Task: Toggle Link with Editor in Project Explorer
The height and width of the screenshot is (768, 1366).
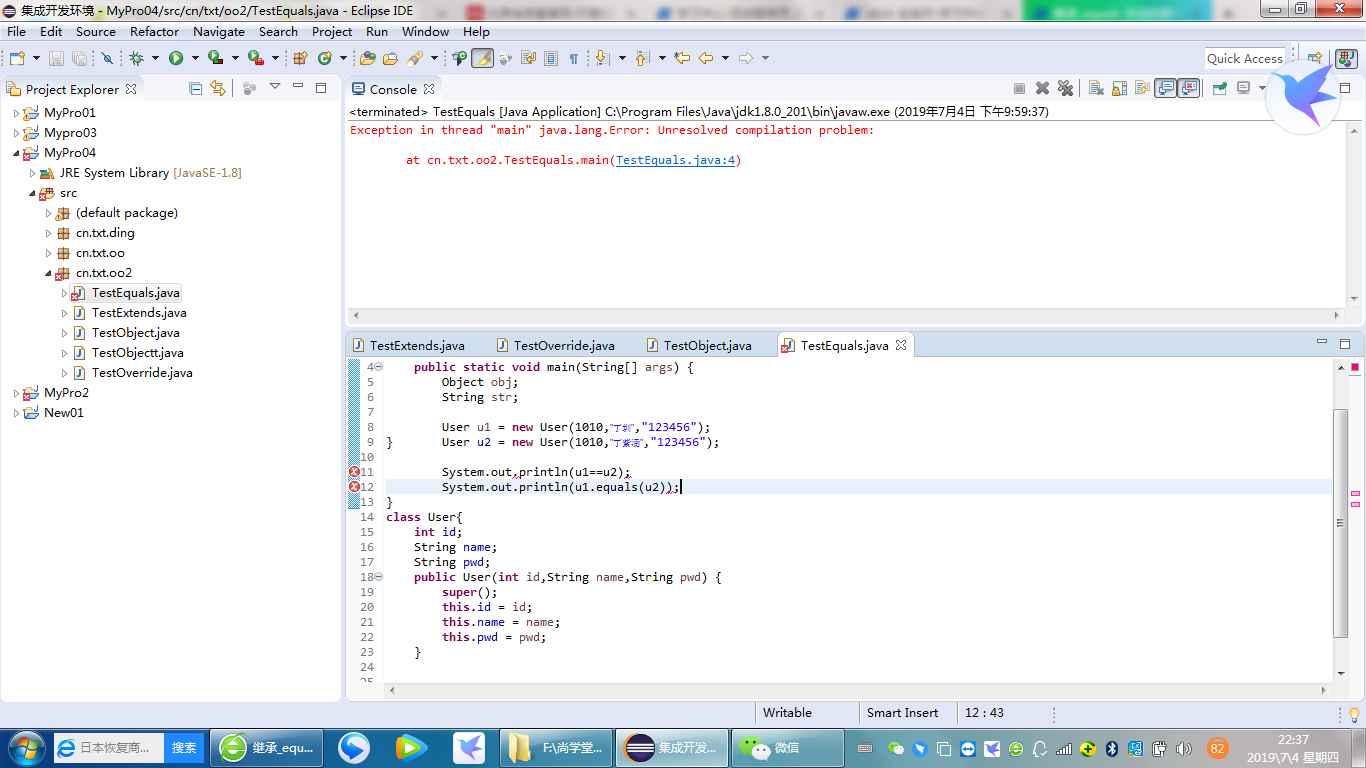Action: pos(217,88)
